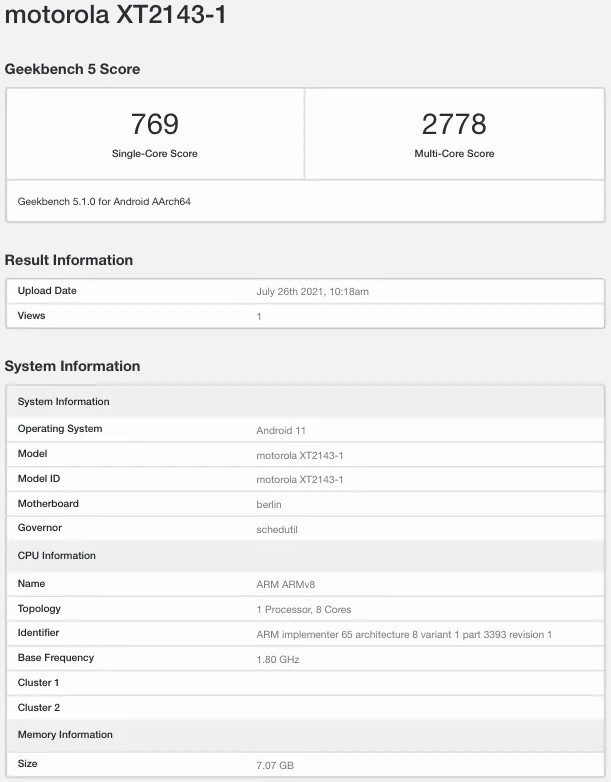Image resolution: width=611 pixels, height=782 pixels.
Task: Select the ARM implementer 65 identifier value
Action: pos(404,634)
